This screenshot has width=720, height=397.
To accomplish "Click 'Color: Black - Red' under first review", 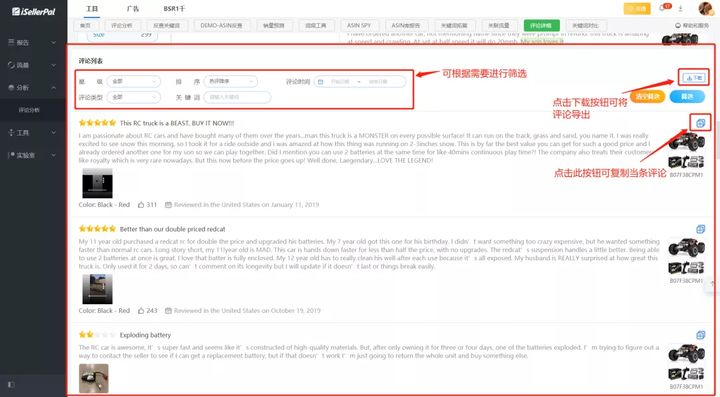I will pyautogui.click(x=104, y=205).
